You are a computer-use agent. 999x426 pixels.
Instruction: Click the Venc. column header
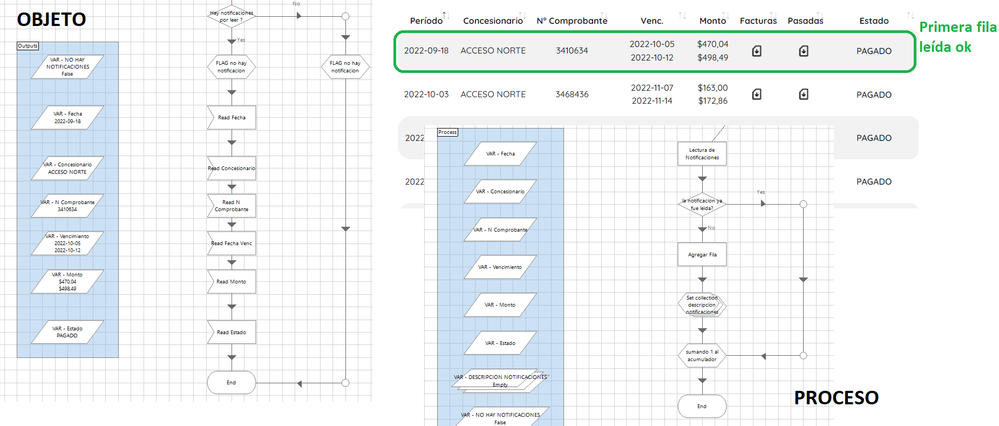(652, 21)
